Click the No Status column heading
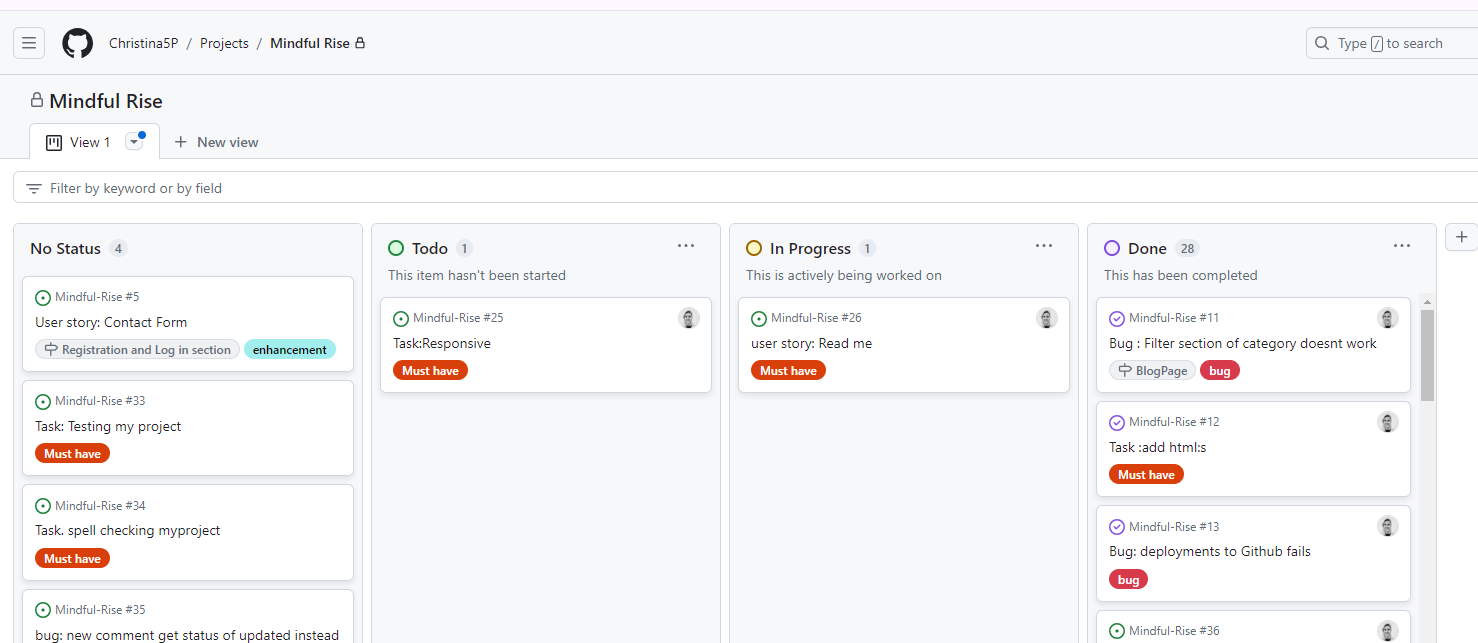 (66, 248)
